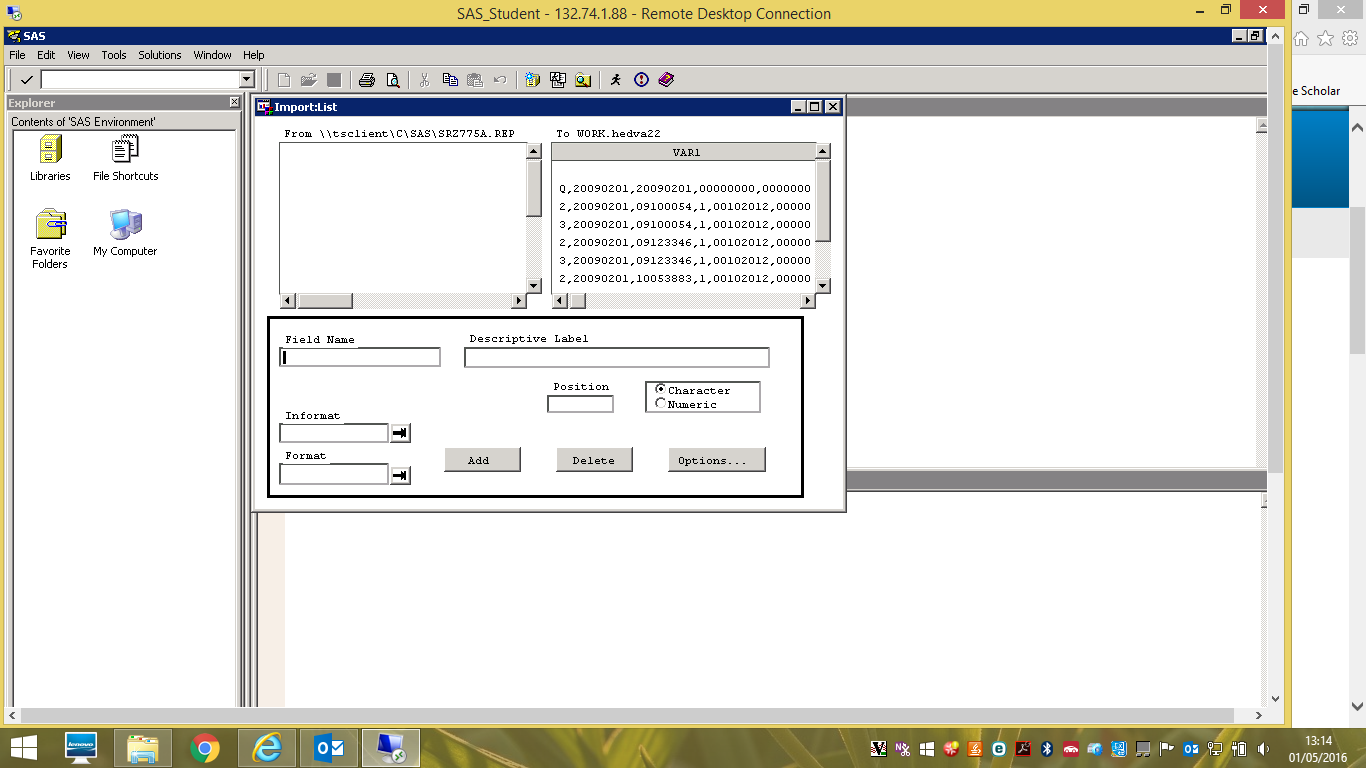
Task: Click the Cut icon on the toolbar
Action: [424, 80]
